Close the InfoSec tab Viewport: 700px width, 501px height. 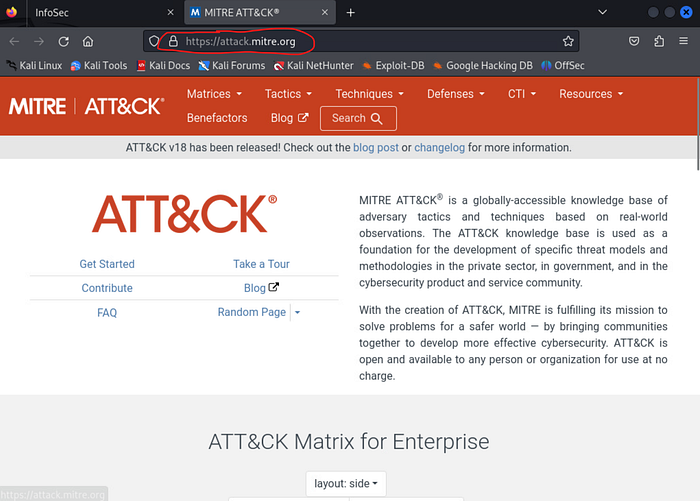171,13
